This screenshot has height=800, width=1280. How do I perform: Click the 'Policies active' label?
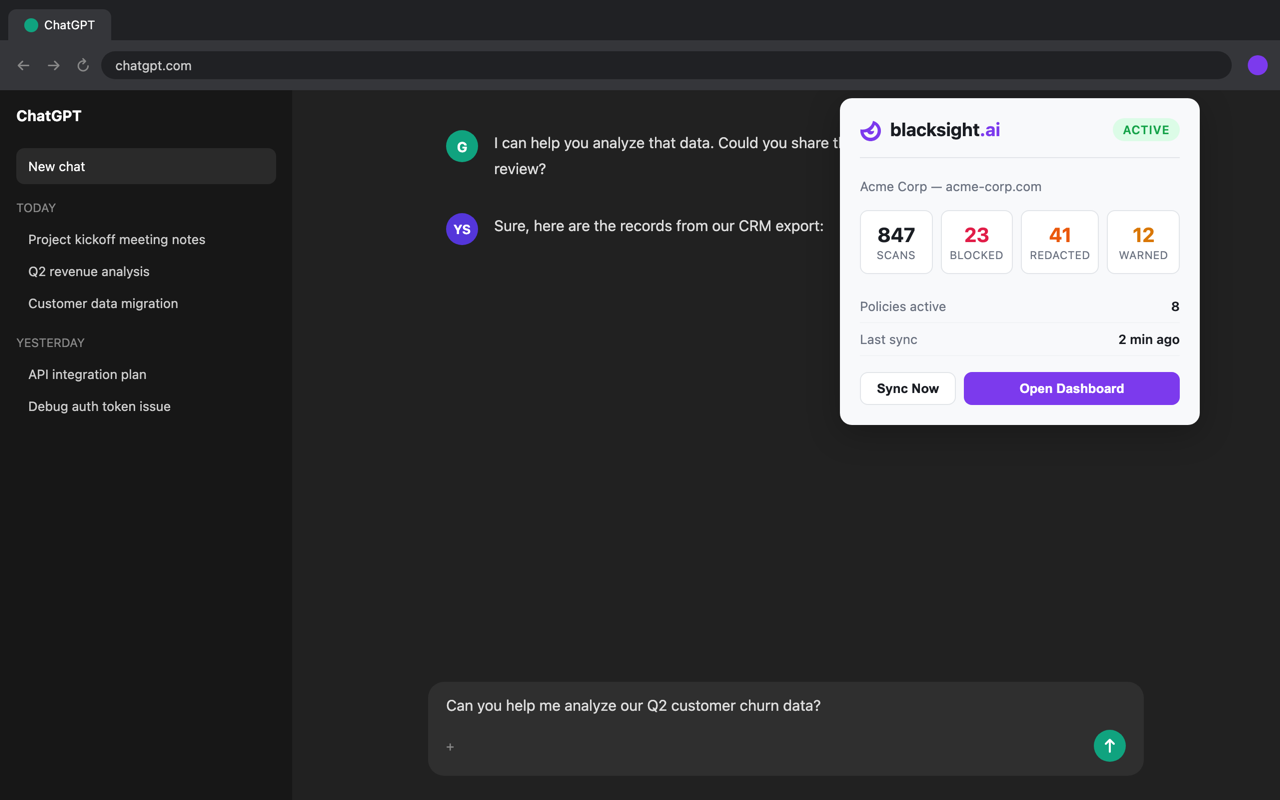pyautogui.click(x=903, y=306)
